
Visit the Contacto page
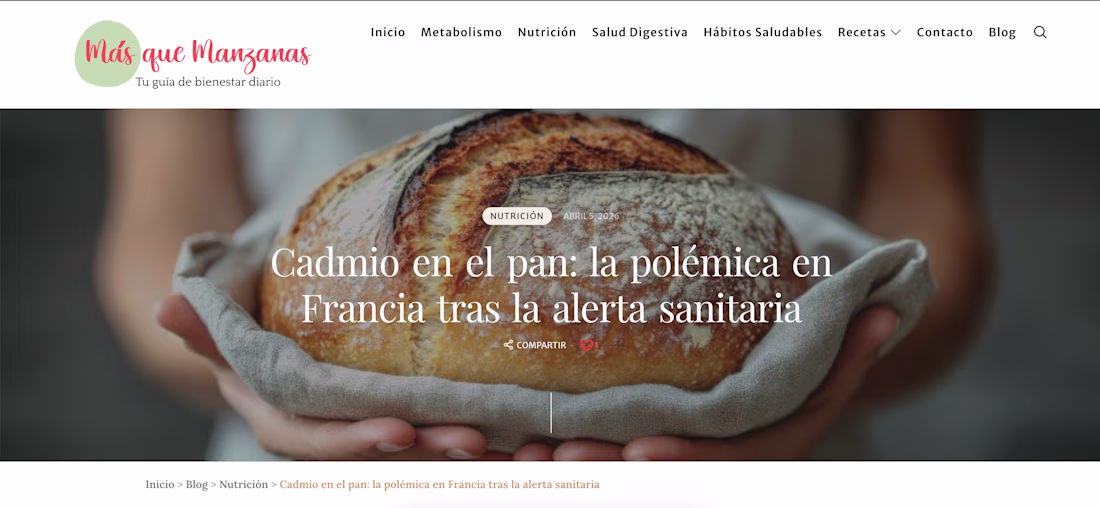tap(945, 32)
